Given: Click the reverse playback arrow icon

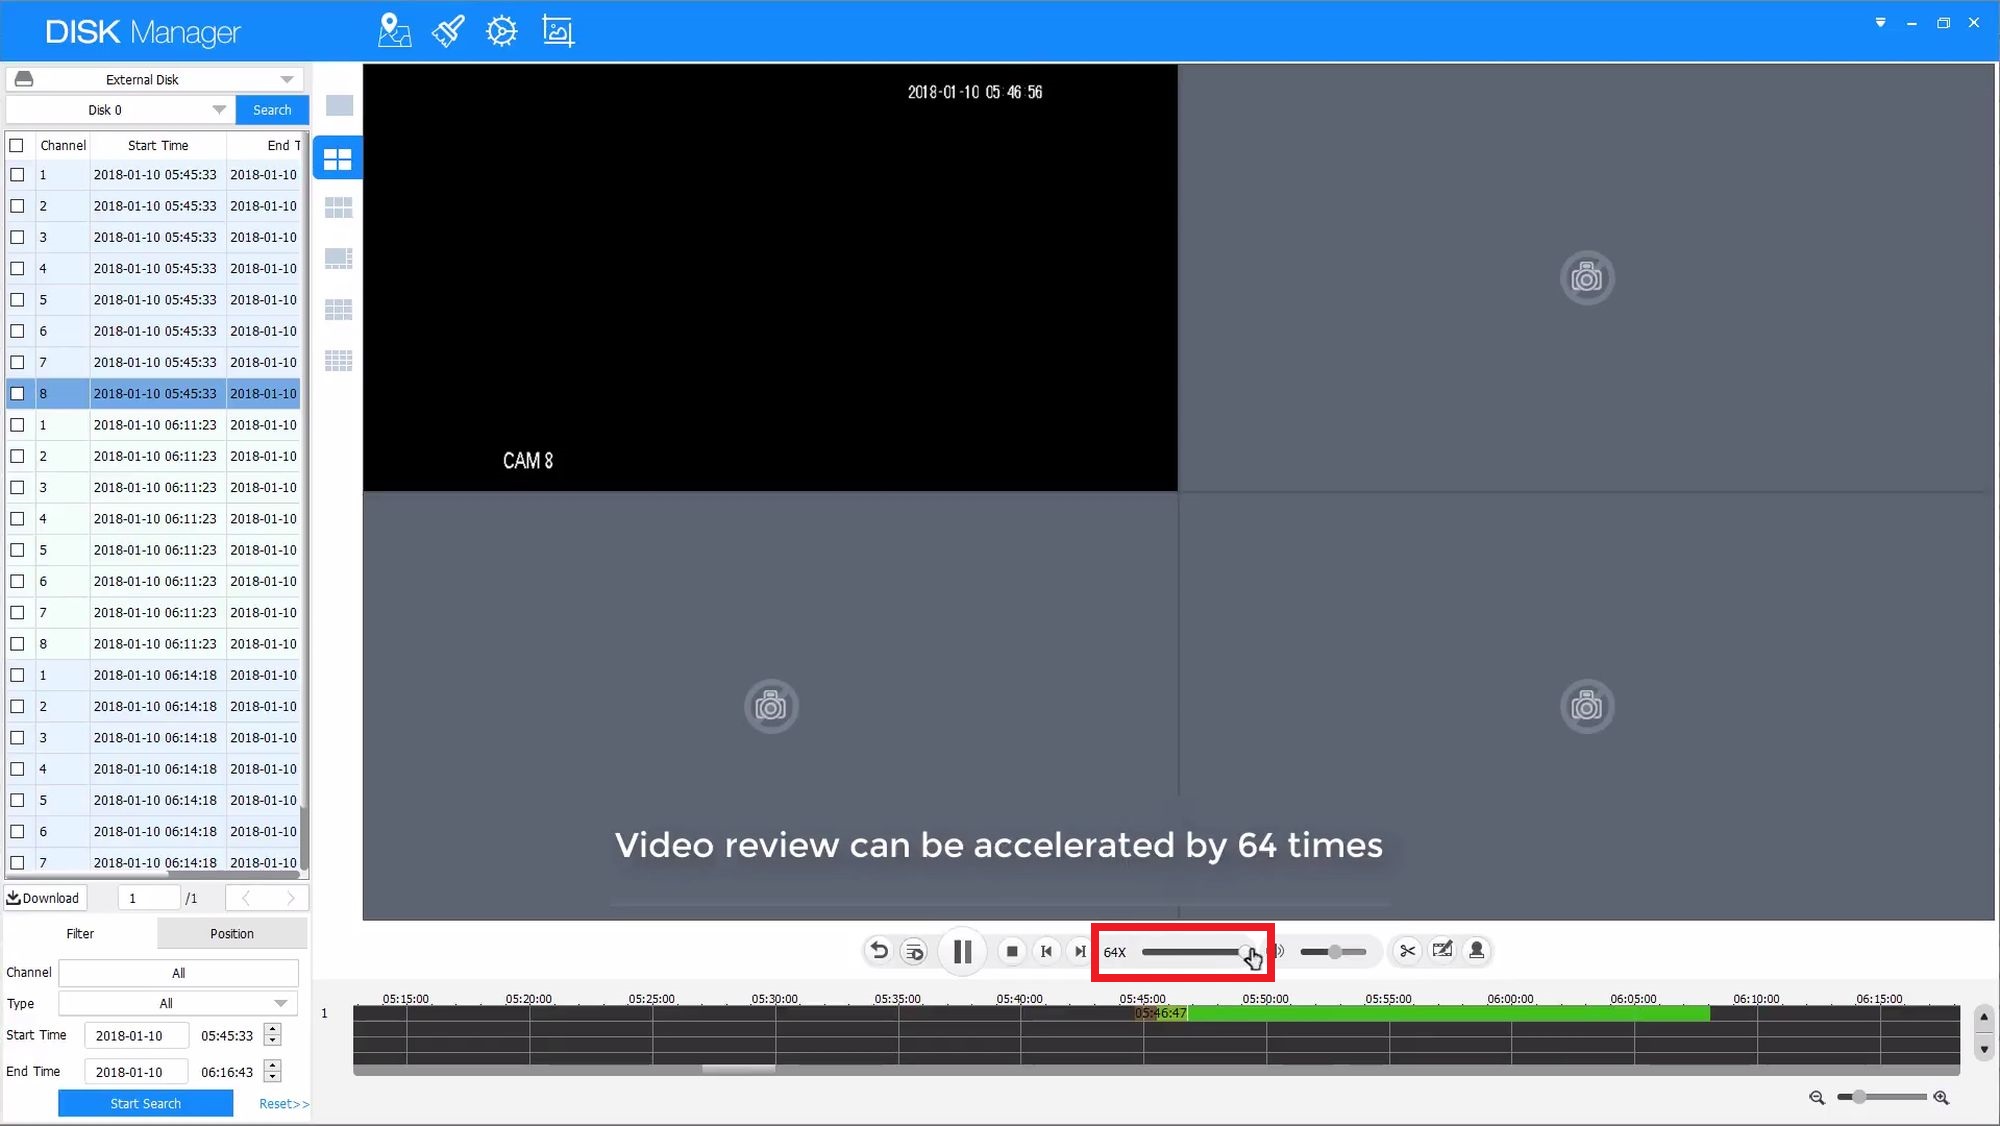Looking at the screenshot, I should 879,951.
